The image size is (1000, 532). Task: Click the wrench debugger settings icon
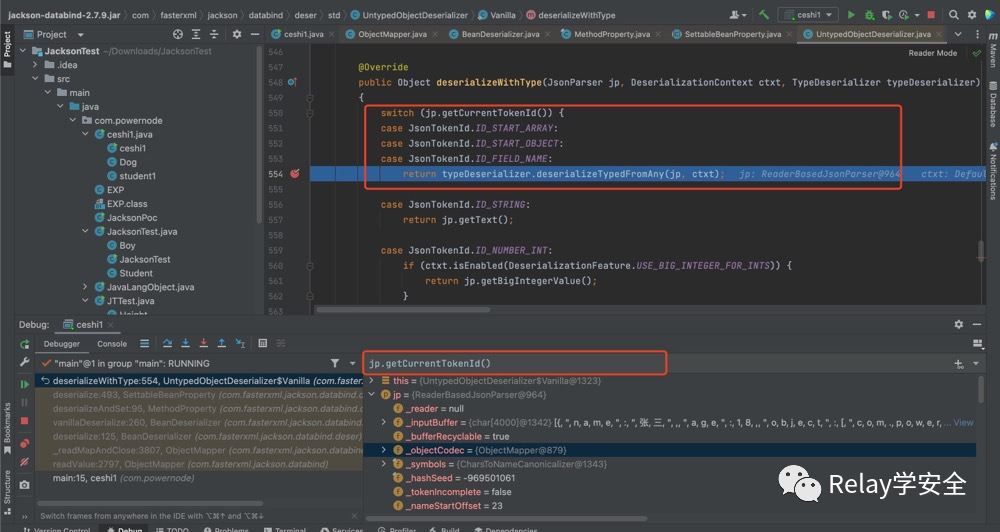tap(24, 362)
